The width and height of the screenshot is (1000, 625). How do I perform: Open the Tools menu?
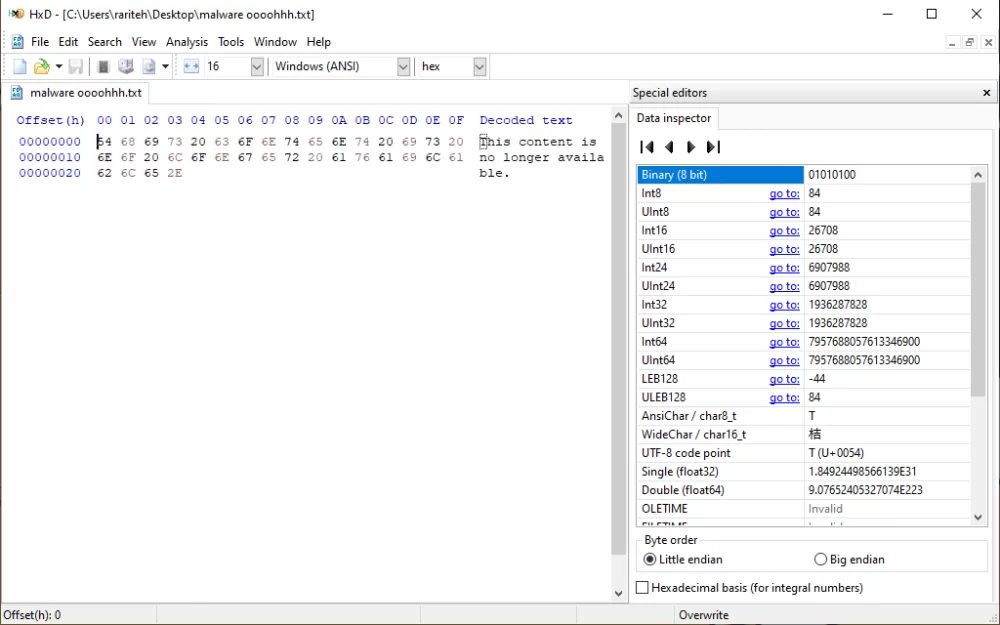(231, 42)
